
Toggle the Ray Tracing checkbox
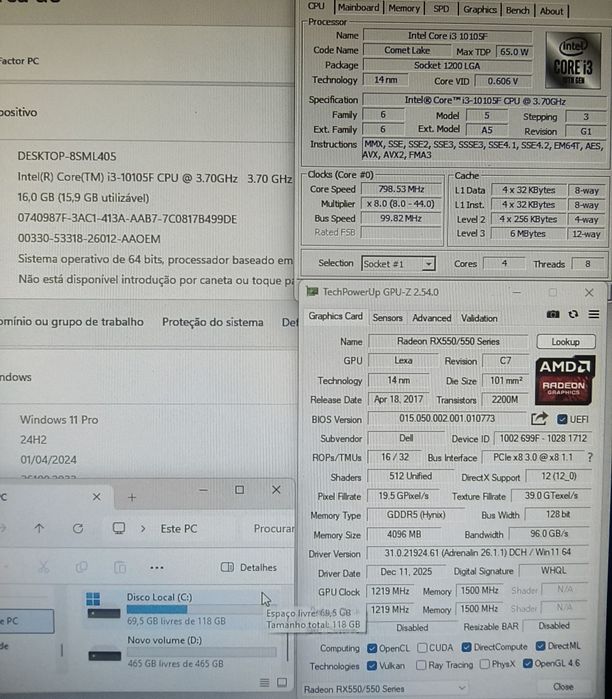pos(421,665)
